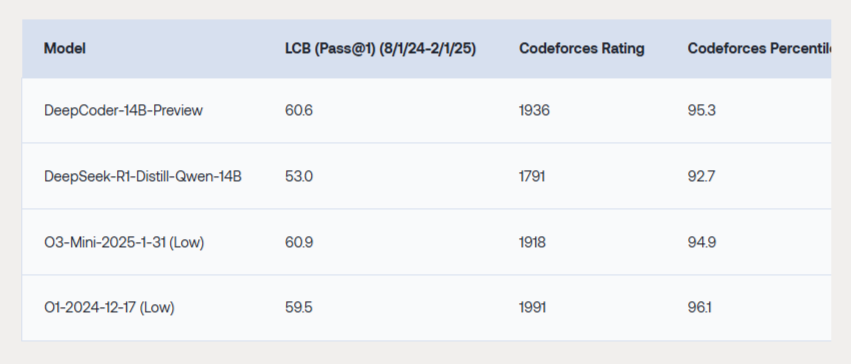The width and height of the screenshot is (851, 364).
Task: Click the 1936 Codeforces rating cell
Action: point(535,111)
